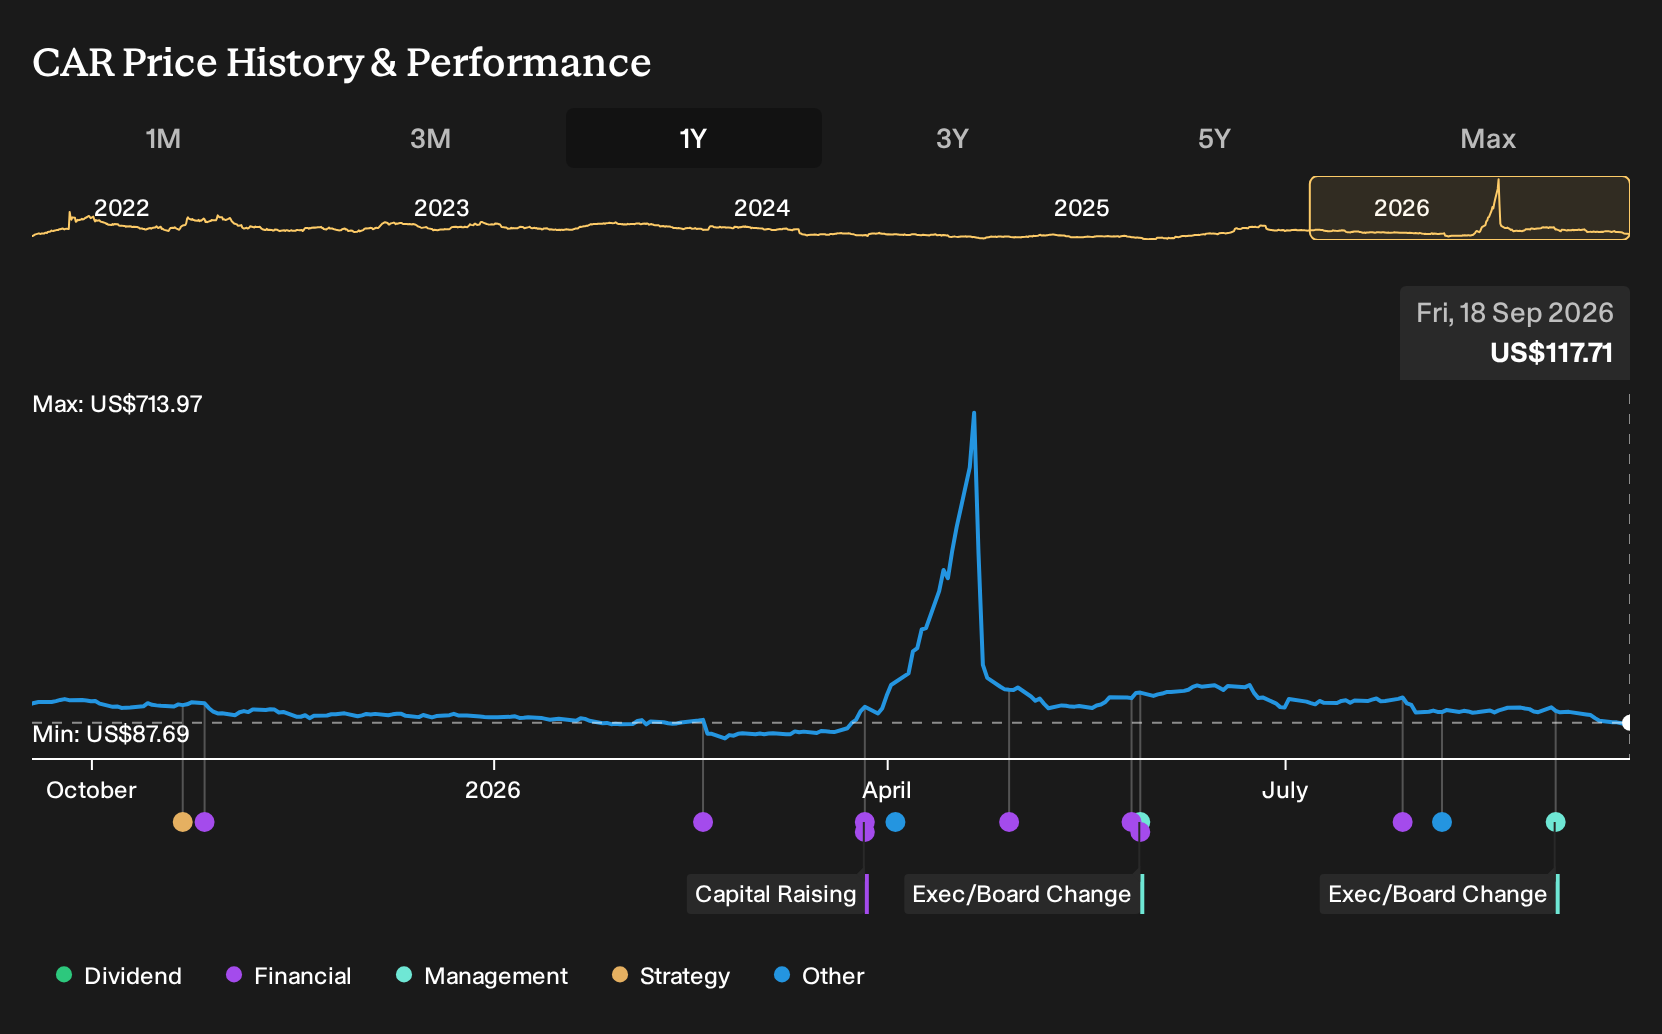Viewport: 1662px width, 1034px height.
Task: Click the orange Strategy event marker in October
Action: point(182,822)
